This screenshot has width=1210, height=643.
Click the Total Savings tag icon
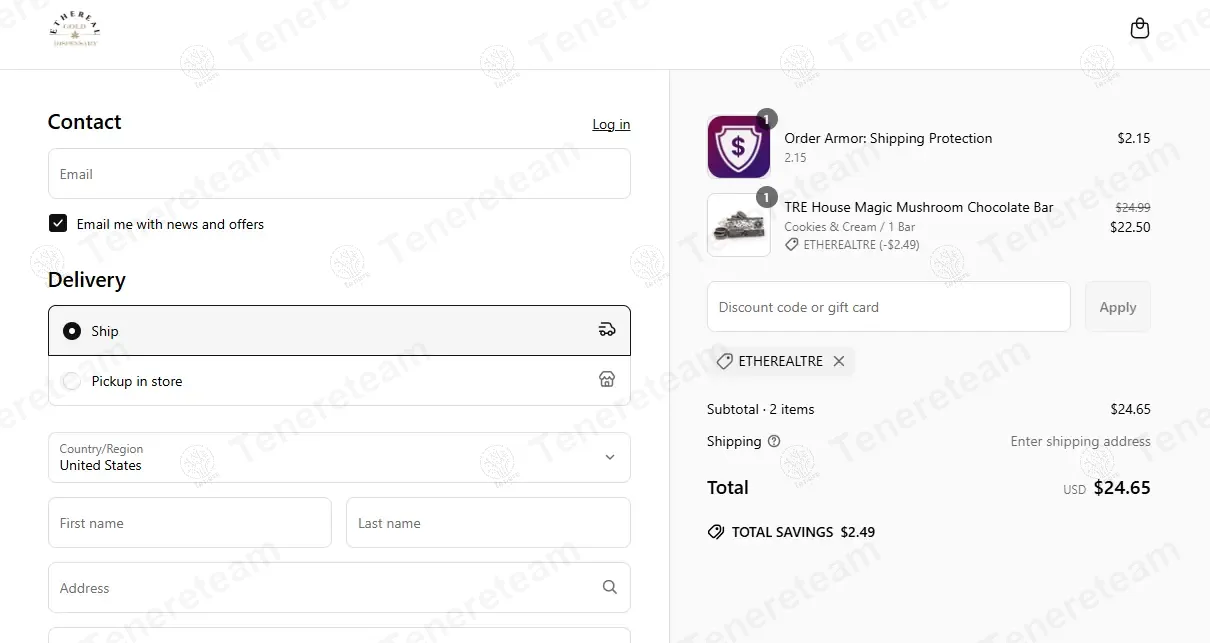[716, 532]
